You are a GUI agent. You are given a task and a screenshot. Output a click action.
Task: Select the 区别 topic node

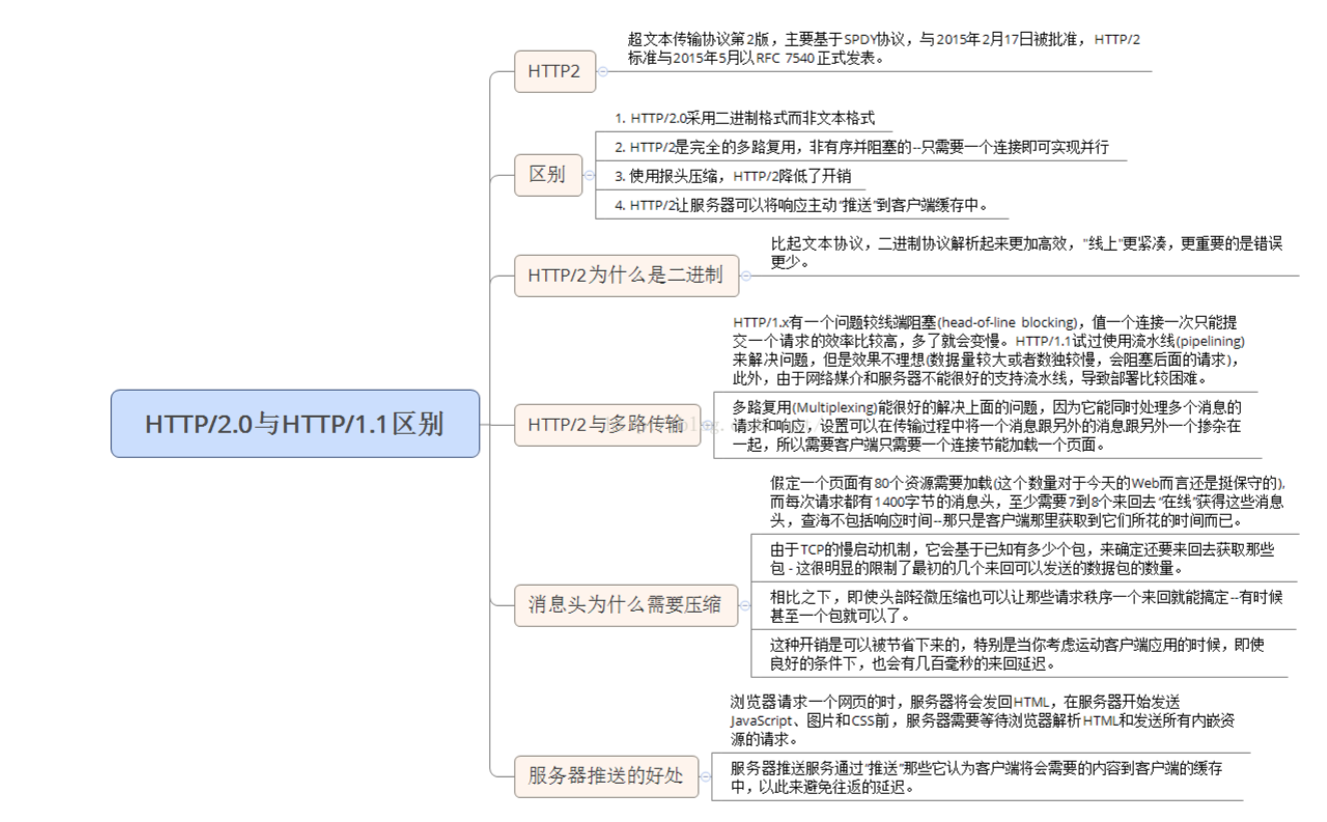pyautogui.click(x=548, y=174)
